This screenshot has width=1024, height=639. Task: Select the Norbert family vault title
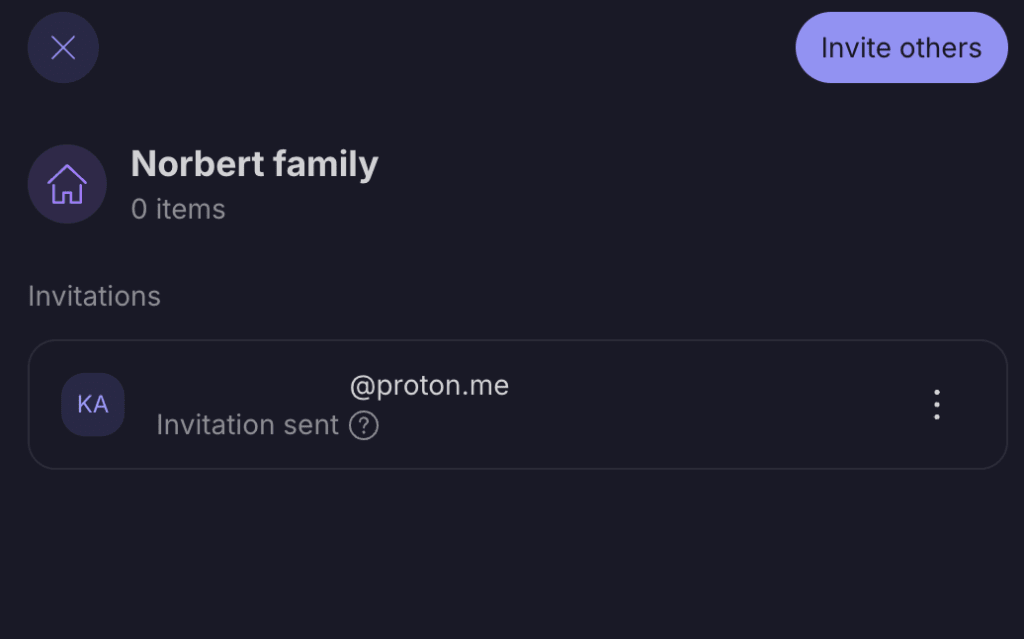(x=254, y=164)
